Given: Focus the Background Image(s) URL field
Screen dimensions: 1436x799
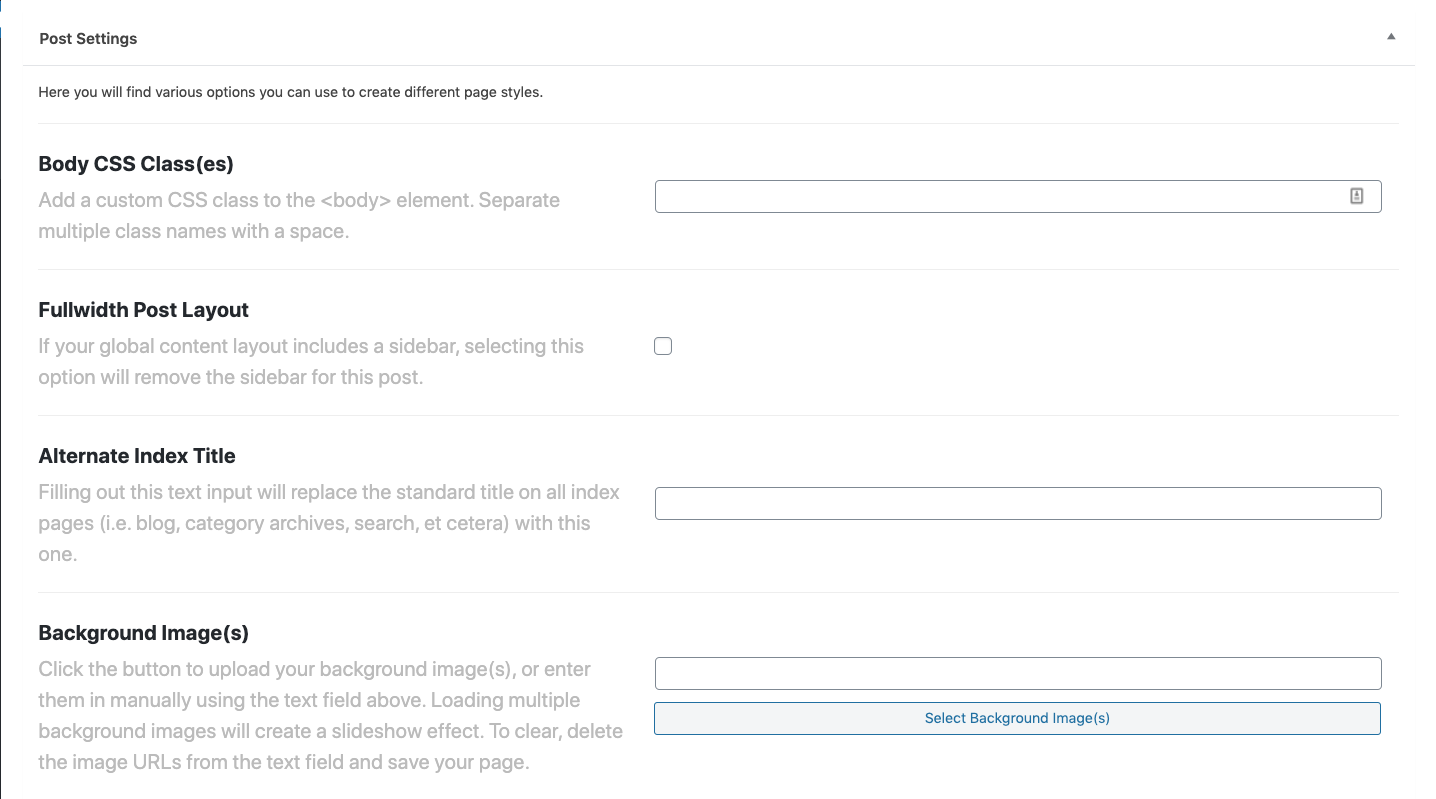Looking at the screenshot, I should pos(1017,673).
